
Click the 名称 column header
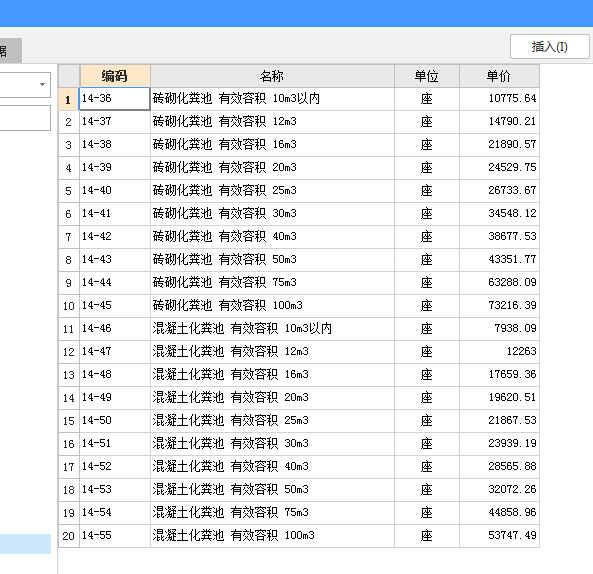[x=272, y=76]
